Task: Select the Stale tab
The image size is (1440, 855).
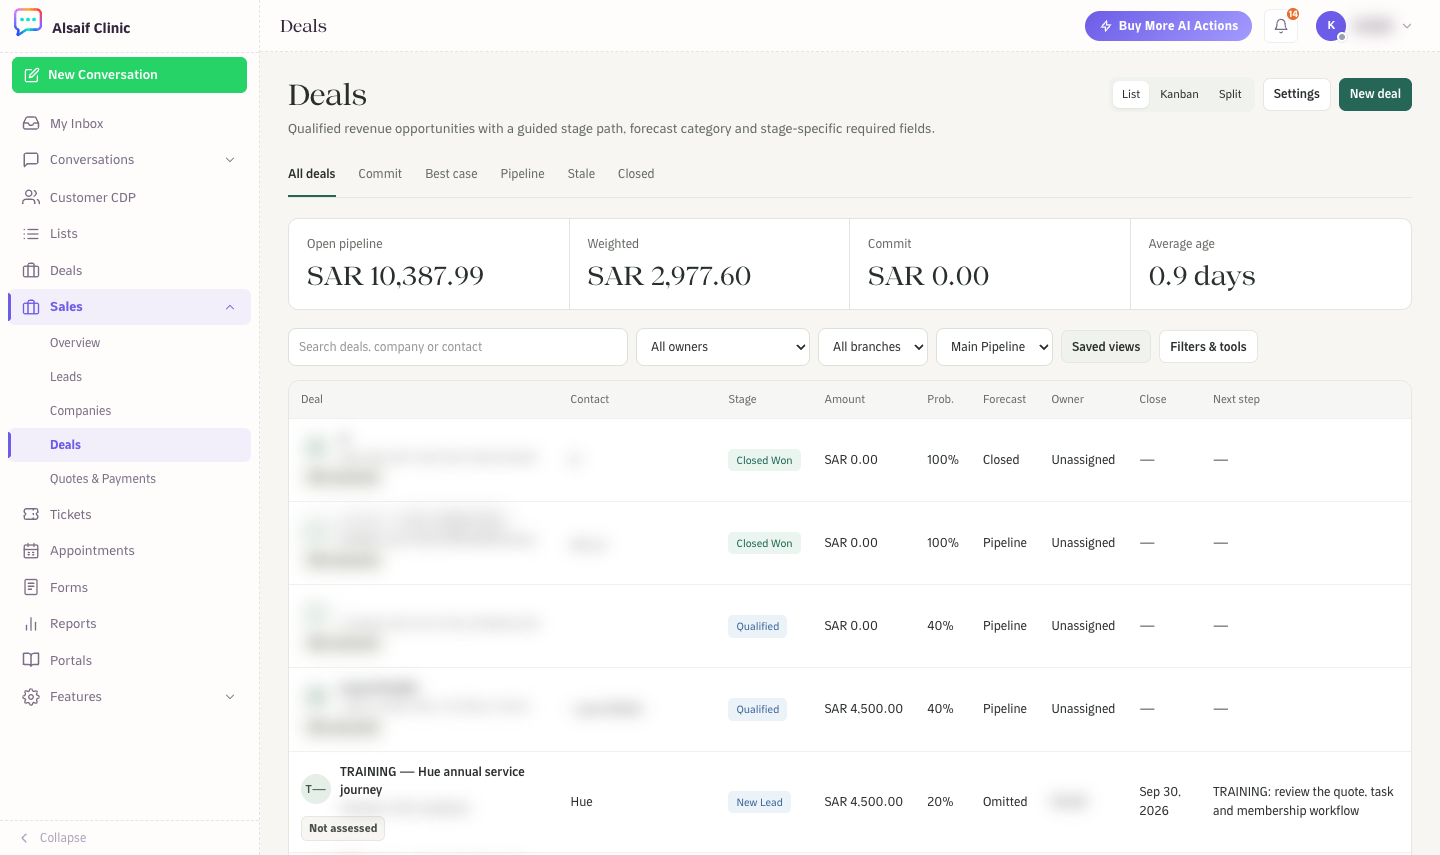Action: coord(581,174)
